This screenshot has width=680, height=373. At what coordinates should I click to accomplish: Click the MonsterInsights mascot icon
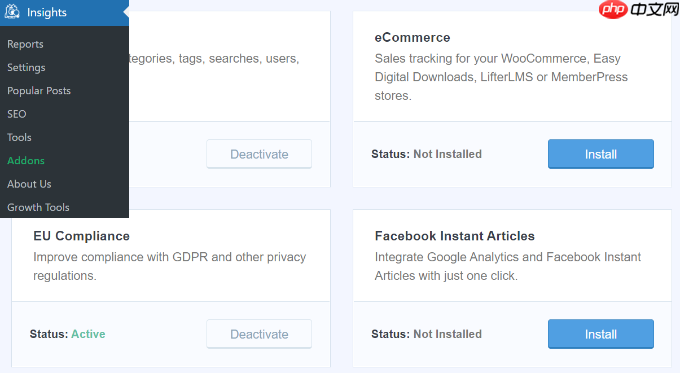pyautogui.click(x=12, y=12)
